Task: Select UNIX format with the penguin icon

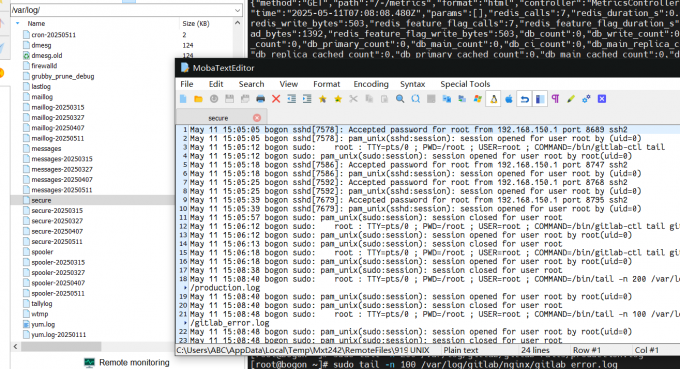Action: [x=494, y=99]
